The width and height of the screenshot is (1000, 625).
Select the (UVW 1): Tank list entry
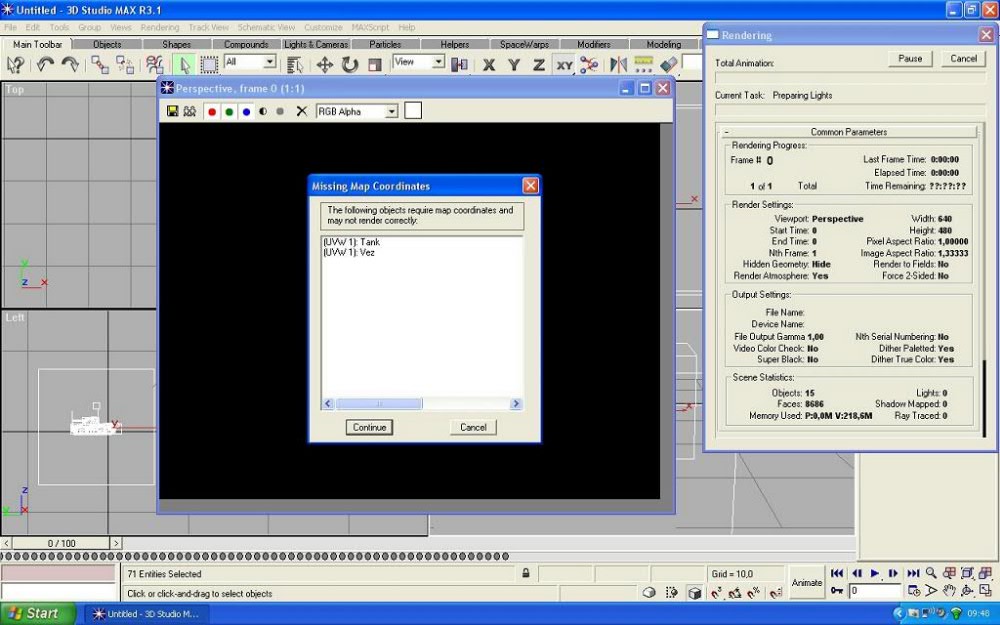[x=351, y=242]
